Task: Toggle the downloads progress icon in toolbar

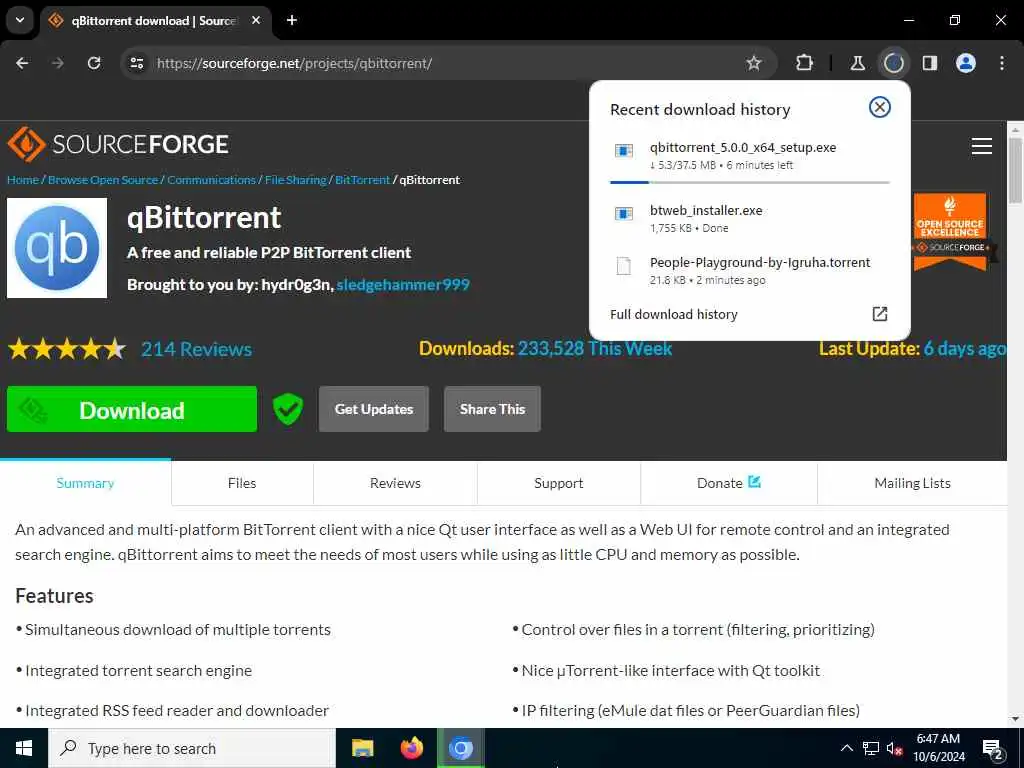Action: point(893,63)
